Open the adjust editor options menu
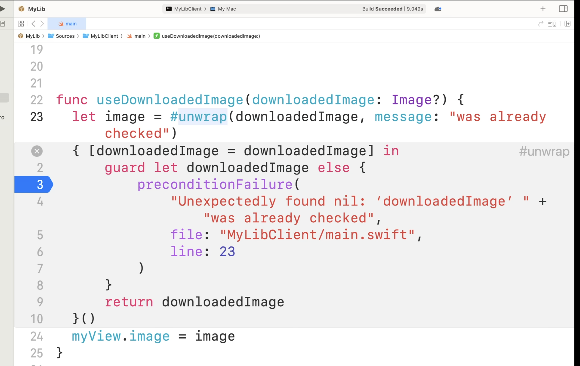Viewport: 580px width, 366px height. 552,24
